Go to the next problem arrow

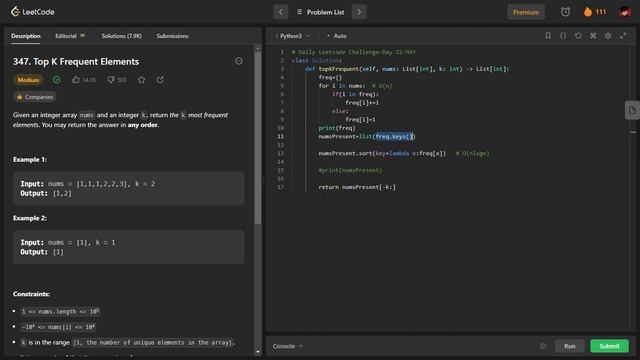tap(359, 12)
